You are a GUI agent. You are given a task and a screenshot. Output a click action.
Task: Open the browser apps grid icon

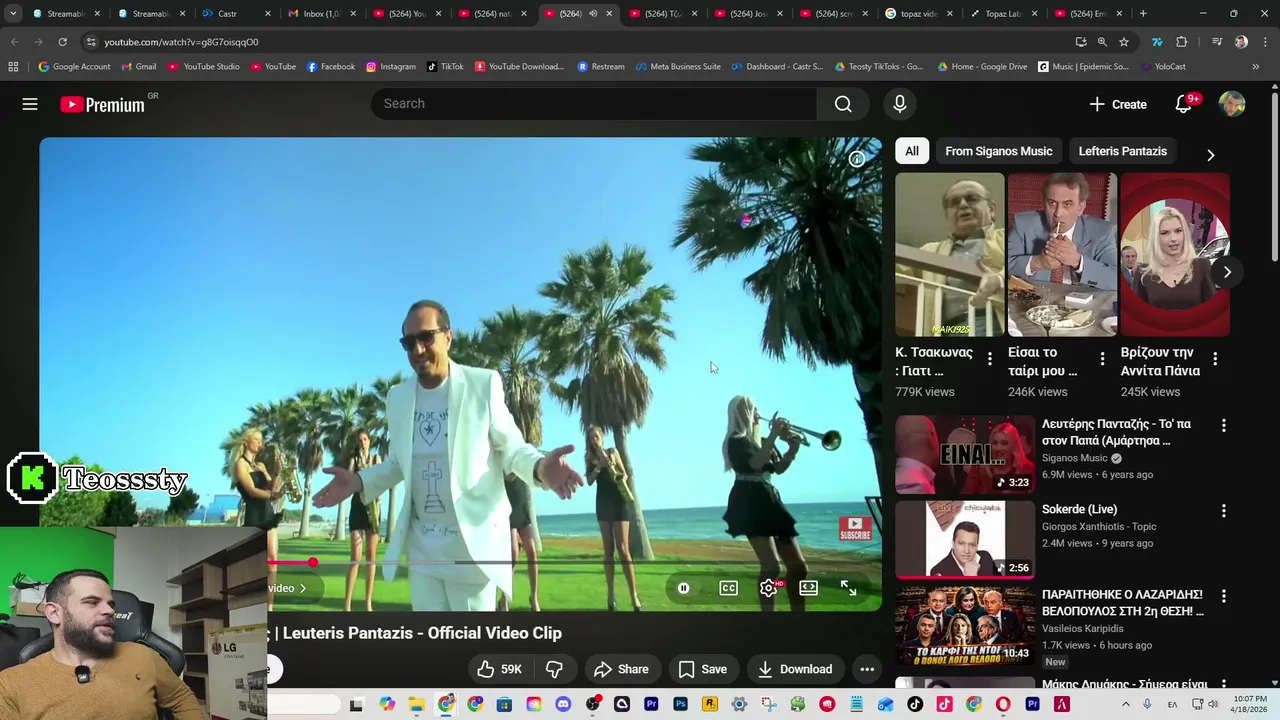click(x=13, y=67)
